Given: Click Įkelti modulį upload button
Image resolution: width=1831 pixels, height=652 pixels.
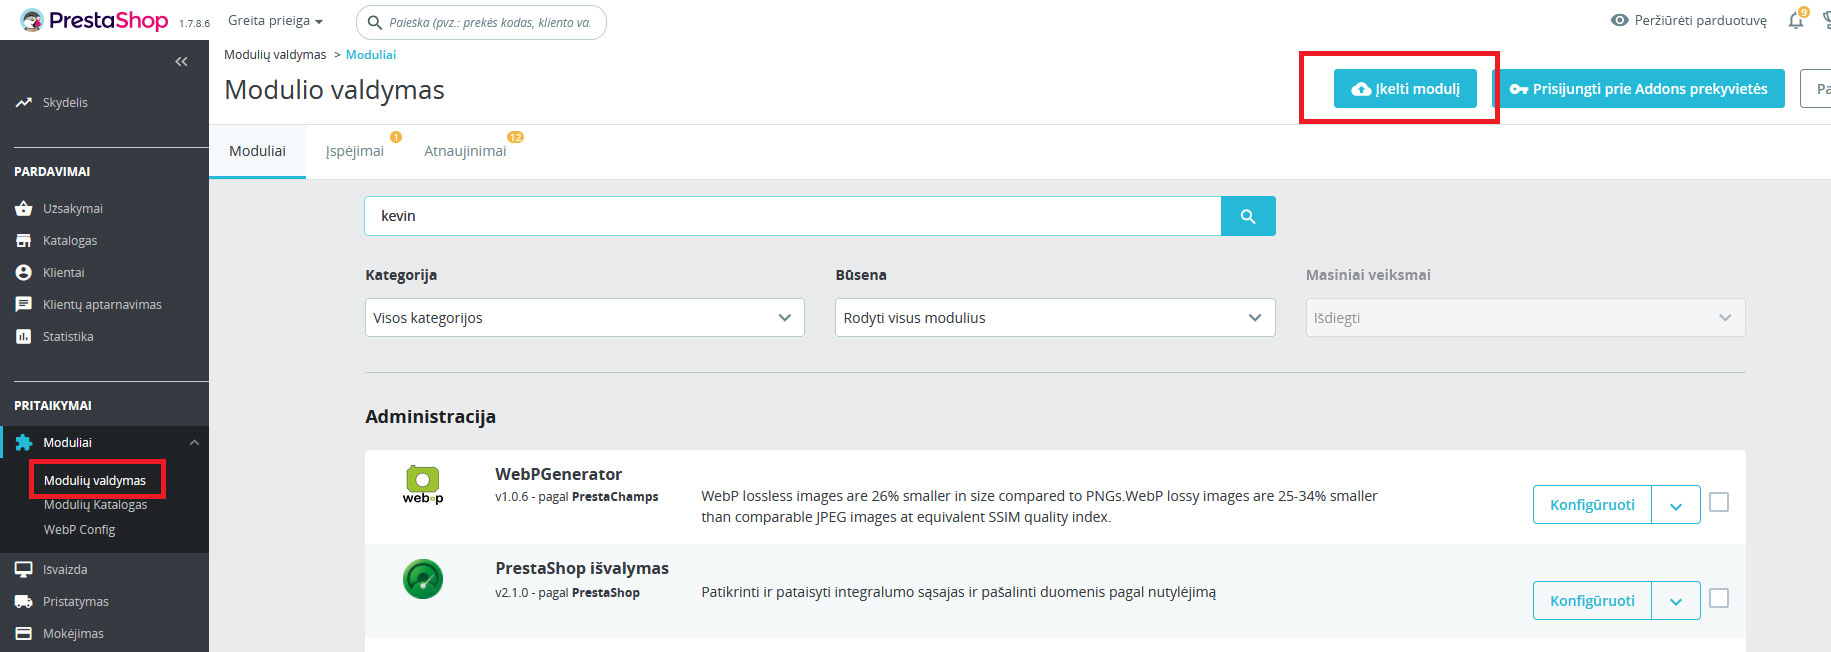Looking at the screenshot, I should click(x=1405, y=89).
